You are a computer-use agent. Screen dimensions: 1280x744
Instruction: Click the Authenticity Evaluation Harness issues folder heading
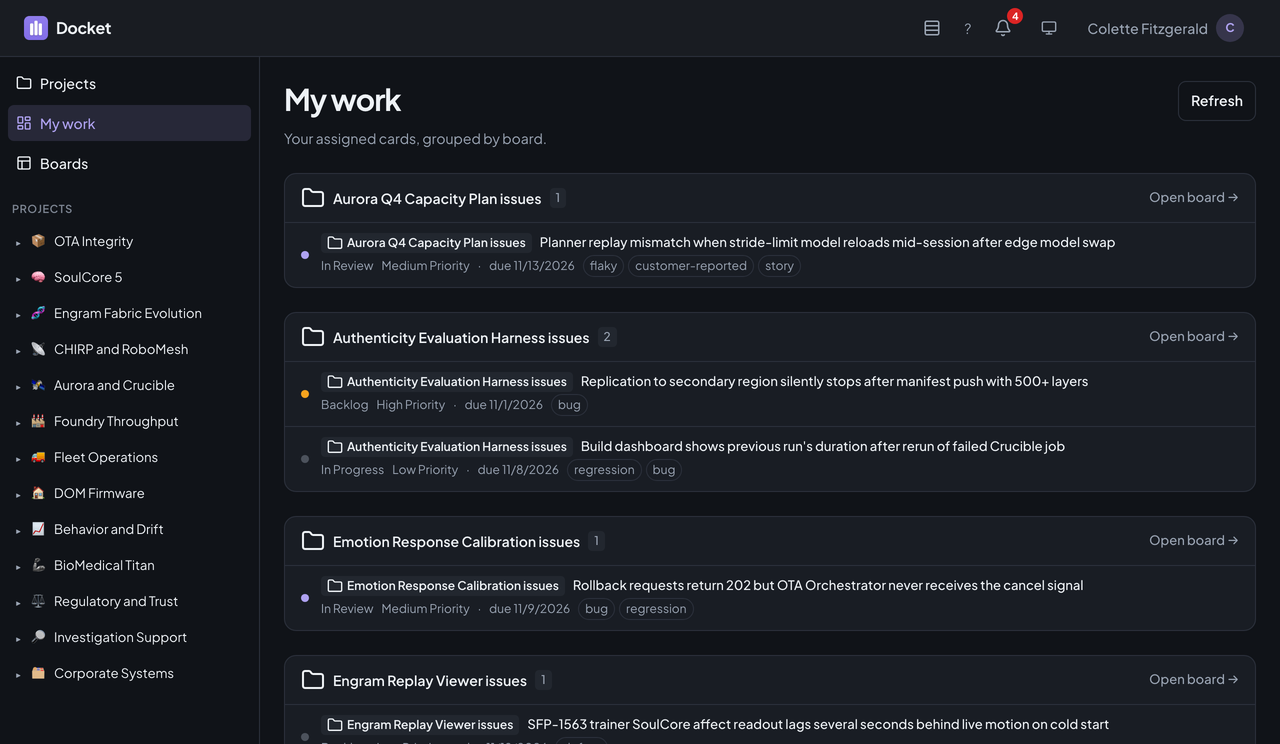coord(461,337)
